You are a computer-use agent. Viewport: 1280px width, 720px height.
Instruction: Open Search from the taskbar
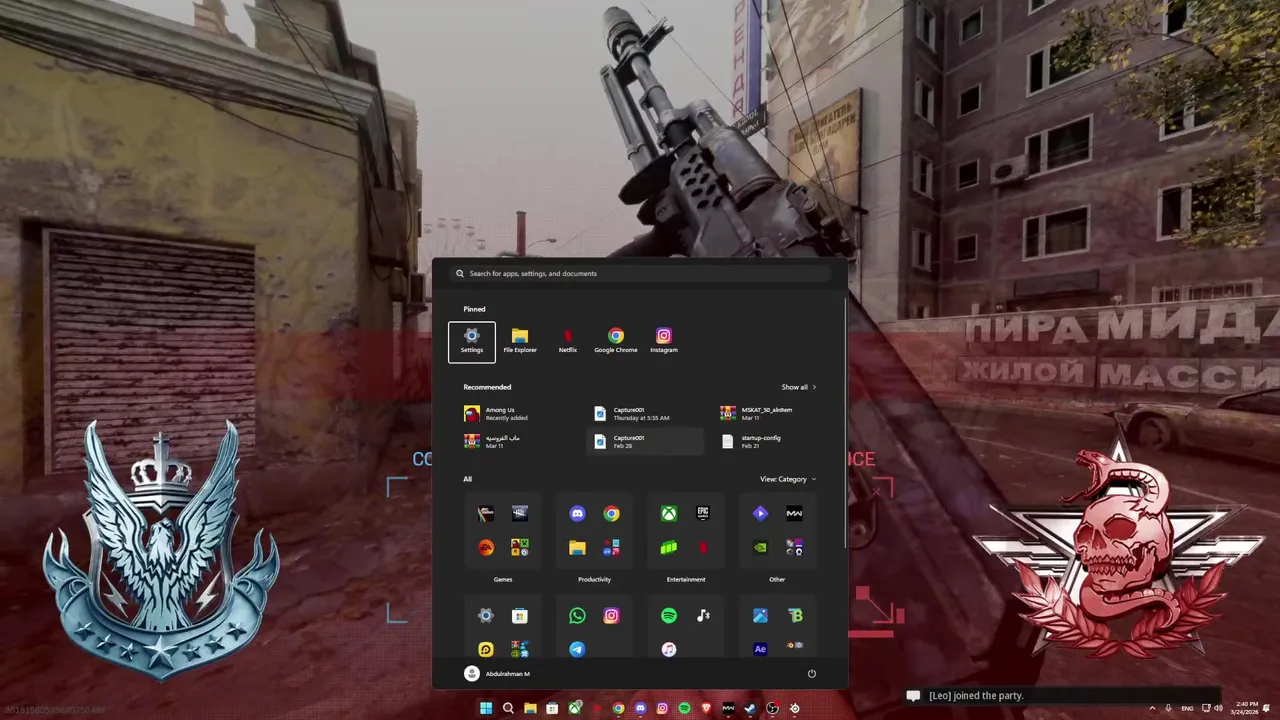(508, 708)
